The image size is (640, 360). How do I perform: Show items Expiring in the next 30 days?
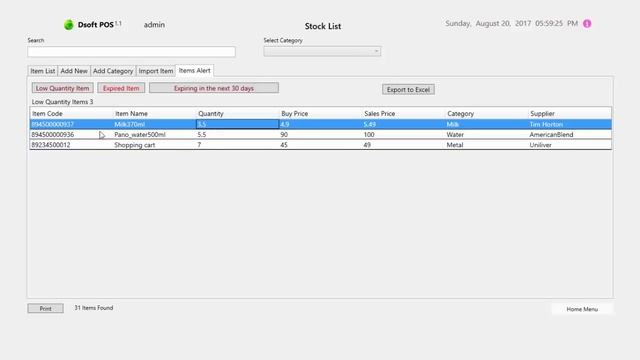coord(214,88)
